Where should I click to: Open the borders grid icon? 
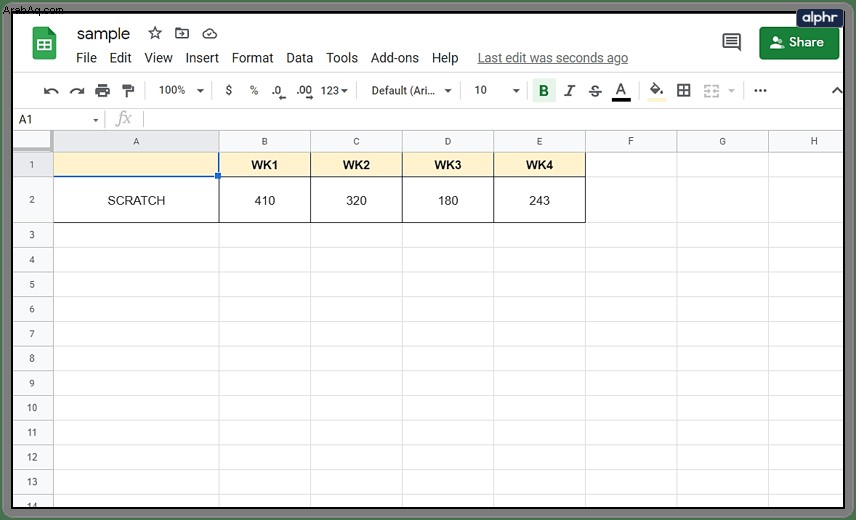[x=683, y=90]
